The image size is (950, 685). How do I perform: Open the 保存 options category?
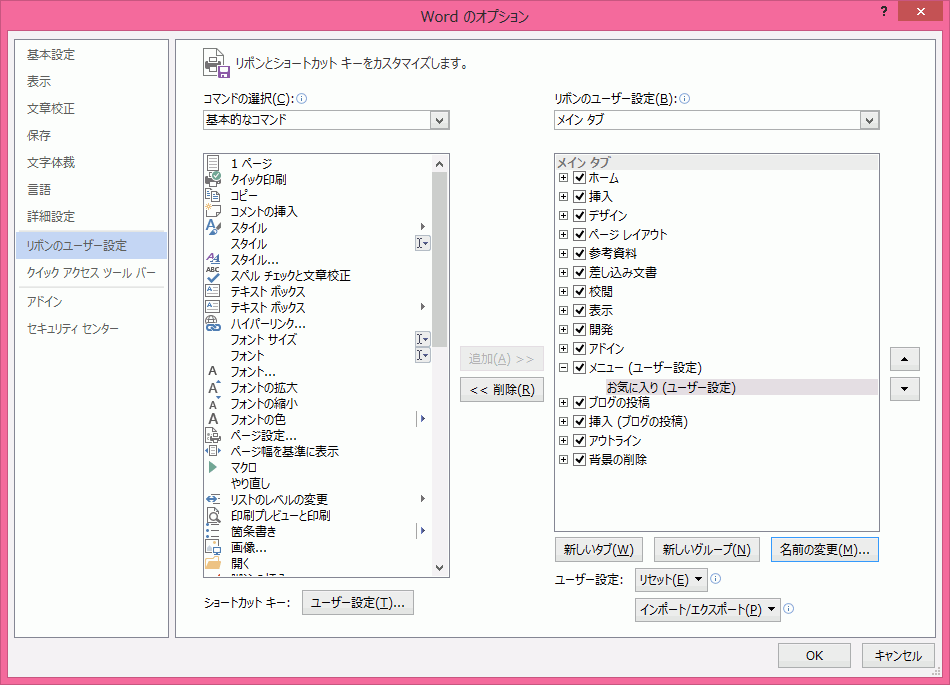(x=39, y=135)
